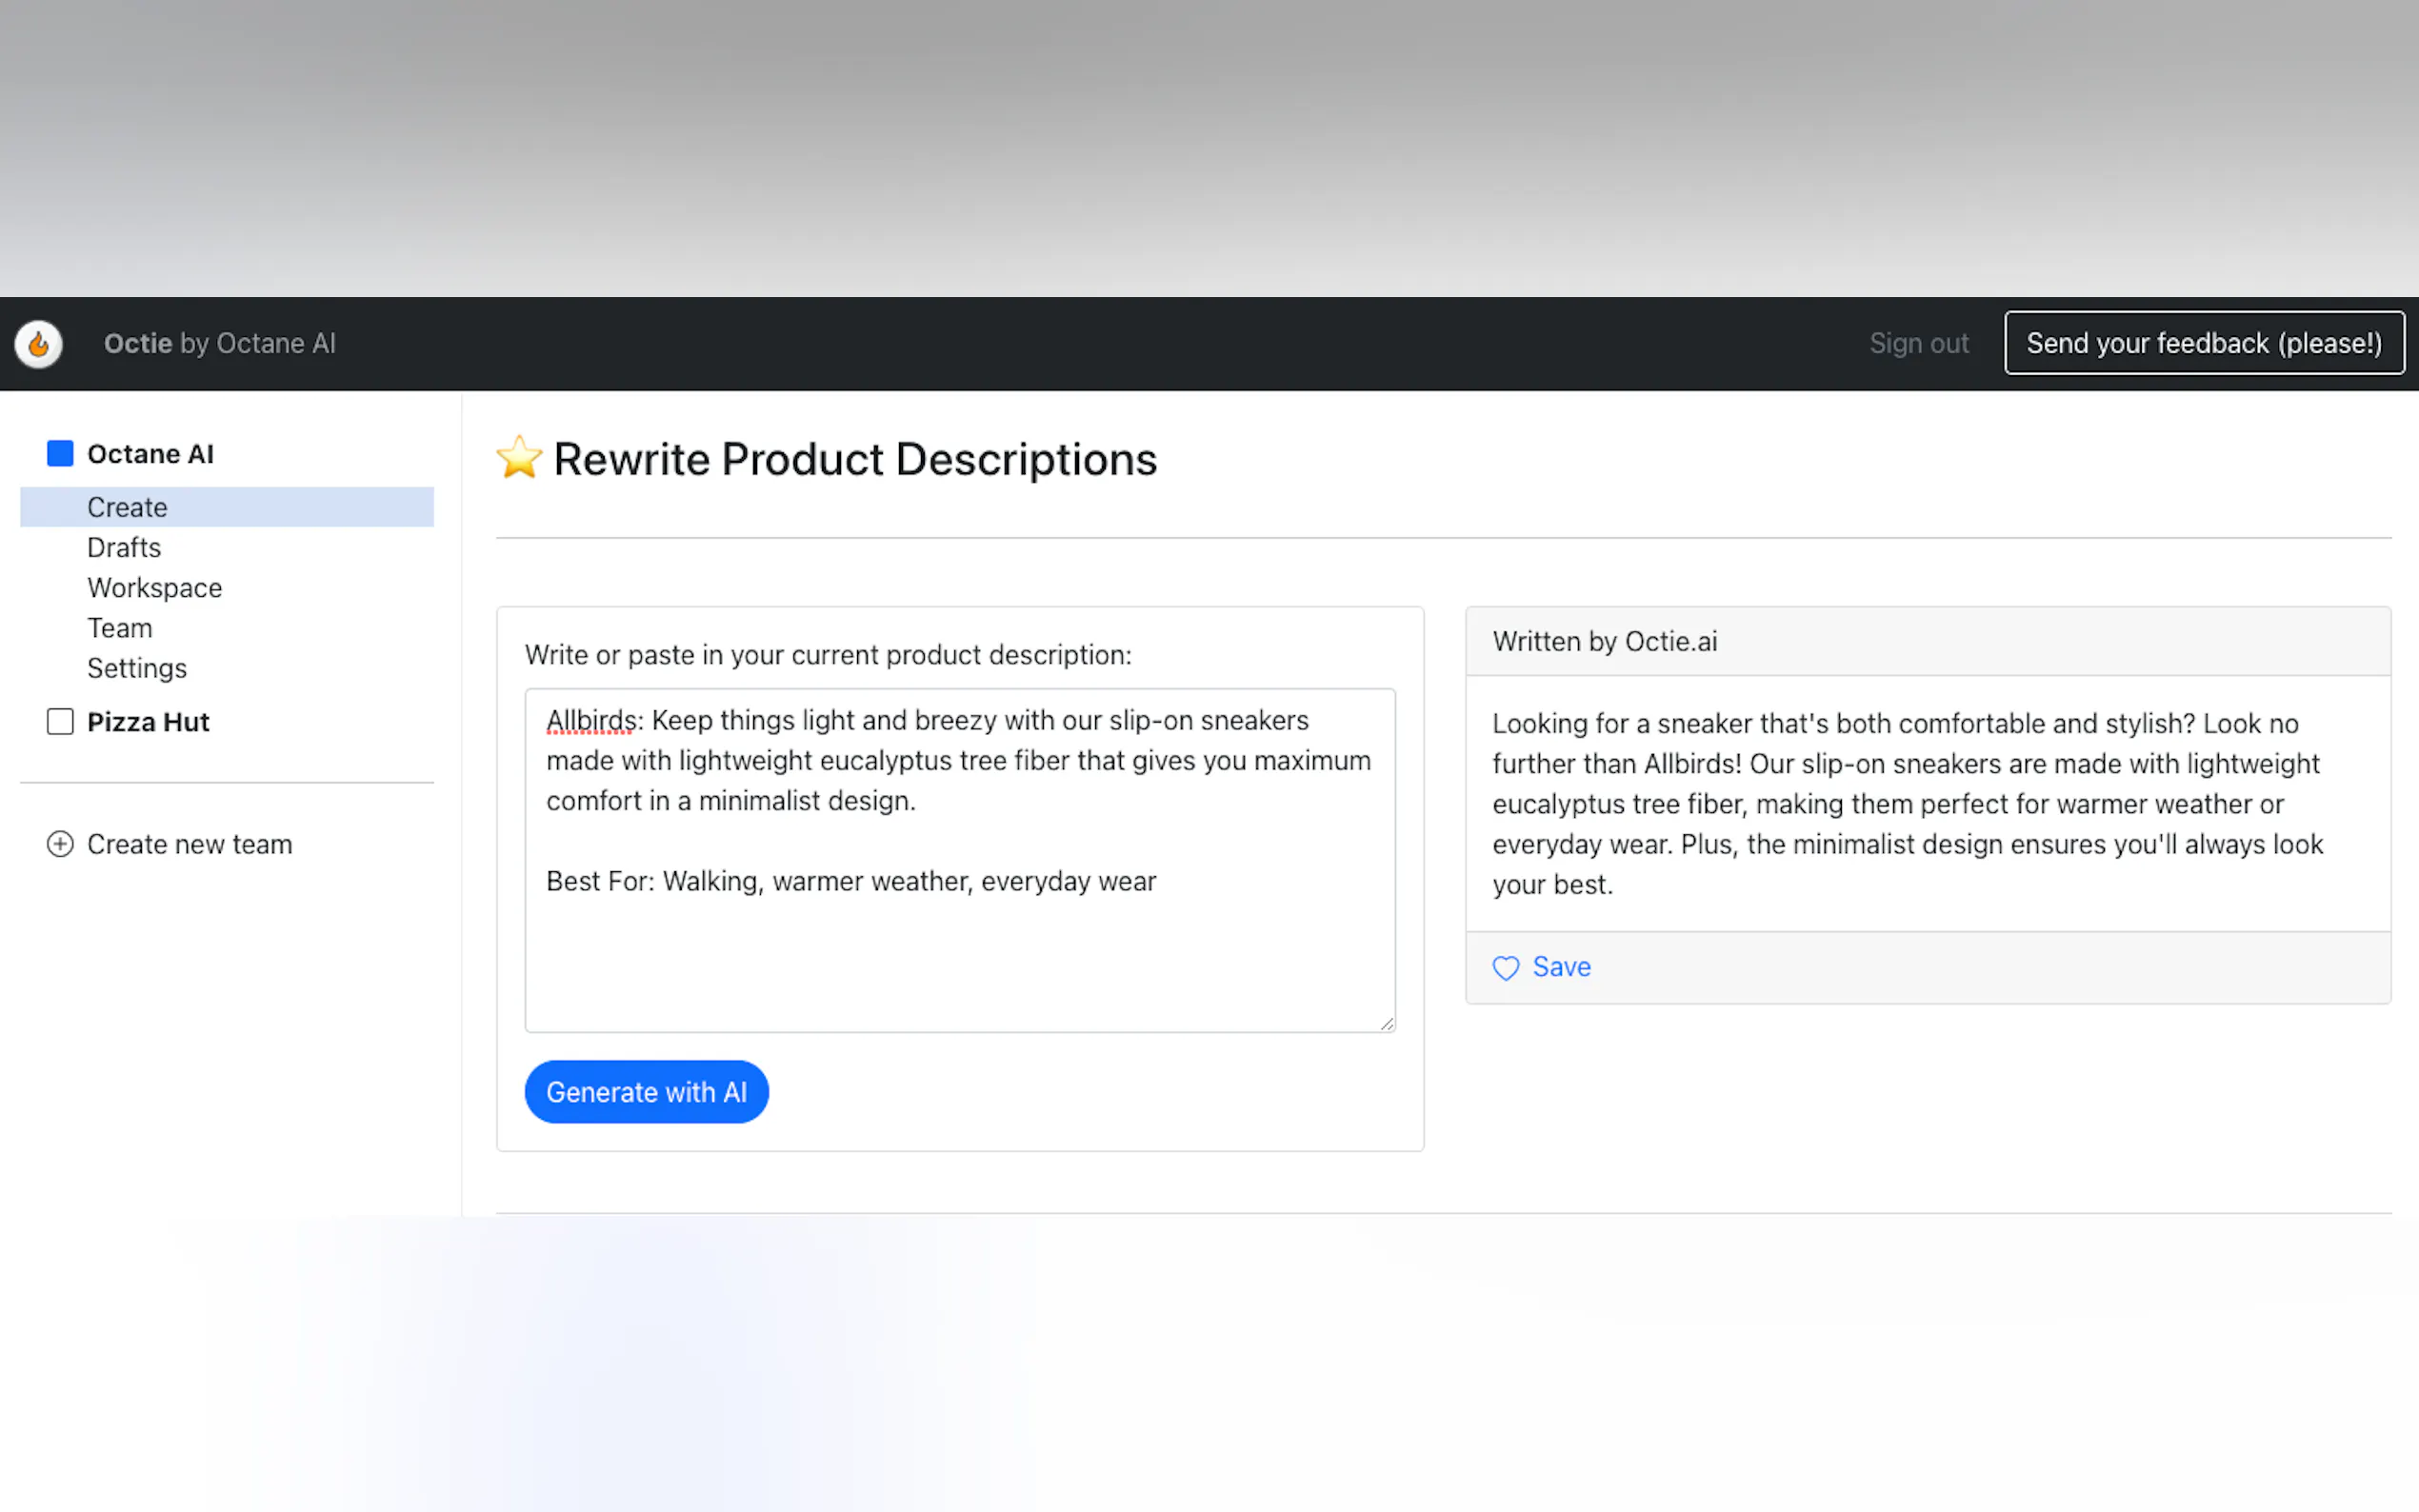The image size is (2419, 1512).
Task: Go to Workspace in the sidebar
Action: pyautogui.click(x=154, y=588)
